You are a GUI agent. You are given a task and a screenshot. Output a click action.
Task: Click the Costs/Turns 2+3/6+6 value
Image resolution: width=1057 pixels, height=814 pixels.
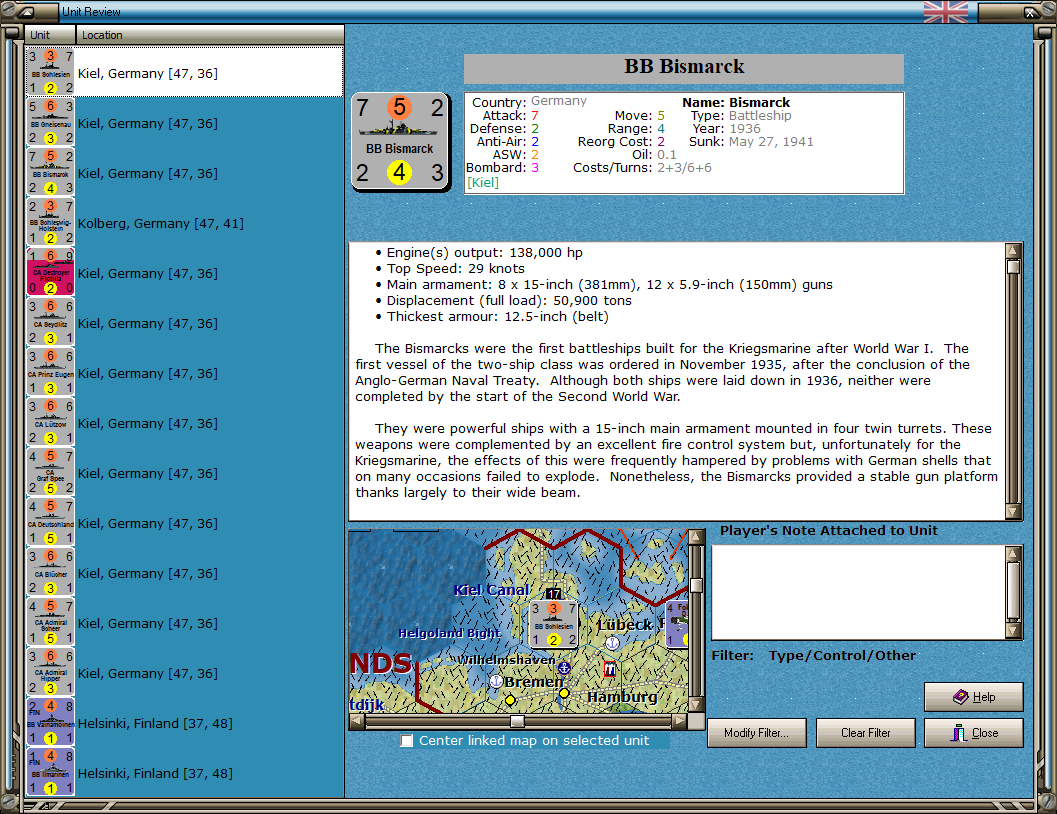(x=684, y=168)
